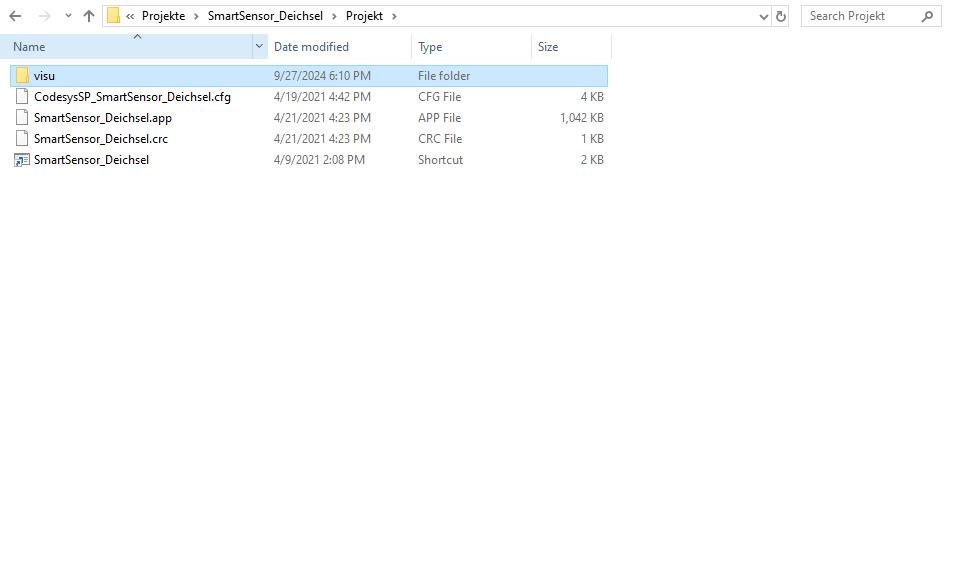This screenshot has height=561, width=953.
Task: Click the 4 KB size value
Action: 592,97
